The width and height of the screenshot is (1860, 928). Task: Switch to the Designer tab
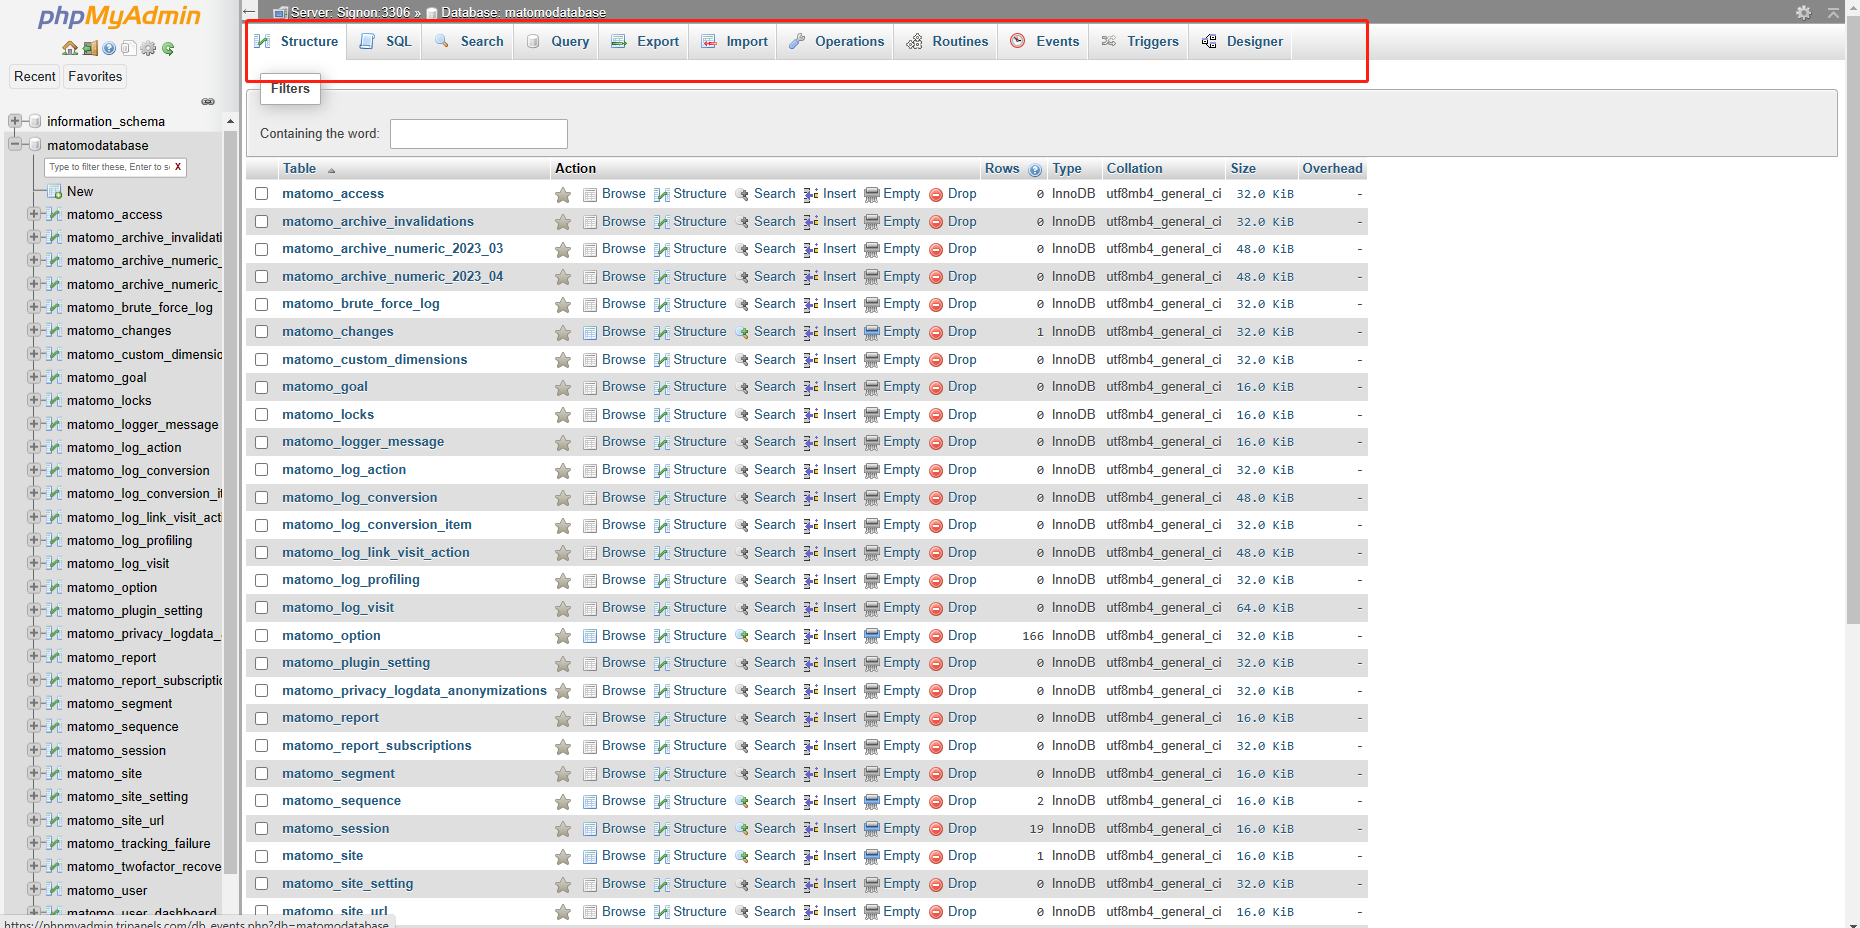[x=1242, y=41]
